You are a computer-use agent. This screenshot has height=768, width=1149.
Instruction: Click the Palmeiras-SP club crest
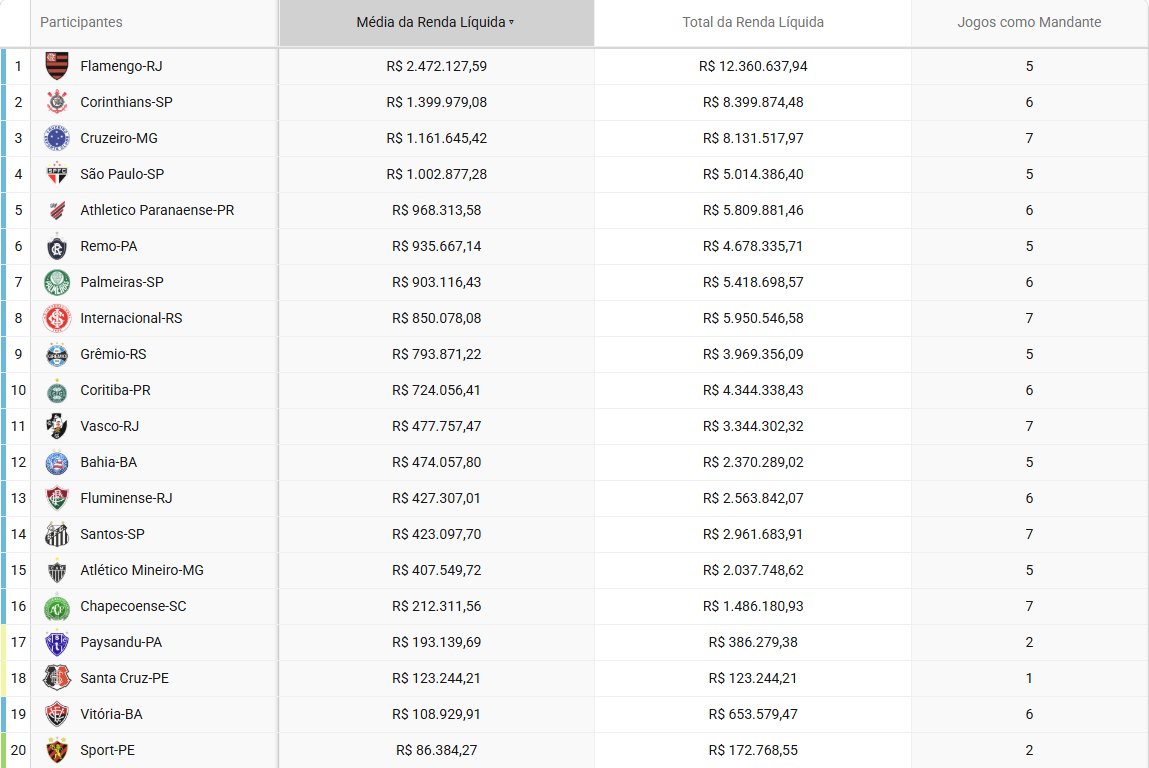tap(56, 282)
